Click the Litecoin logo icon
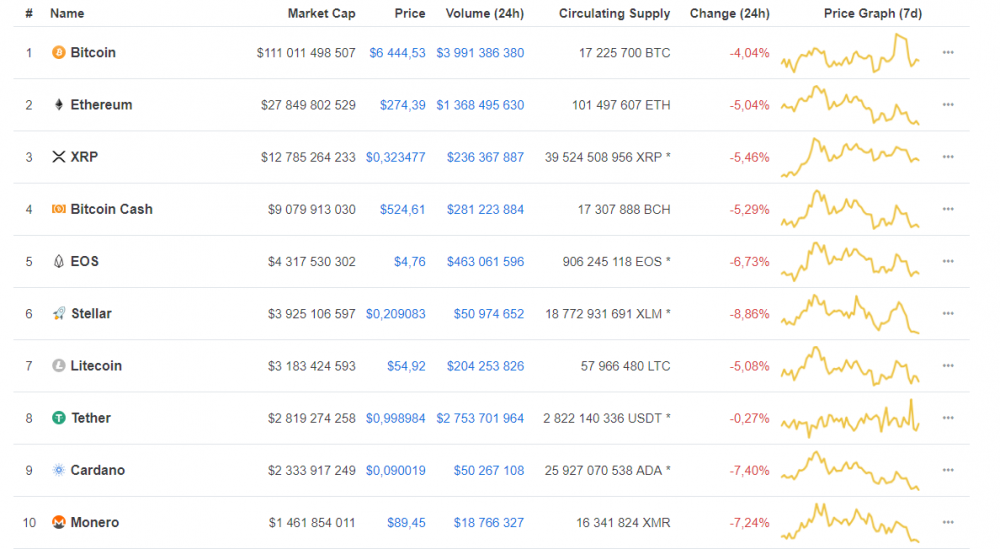Screen dimensions: 1000x549 click(58, 366)
